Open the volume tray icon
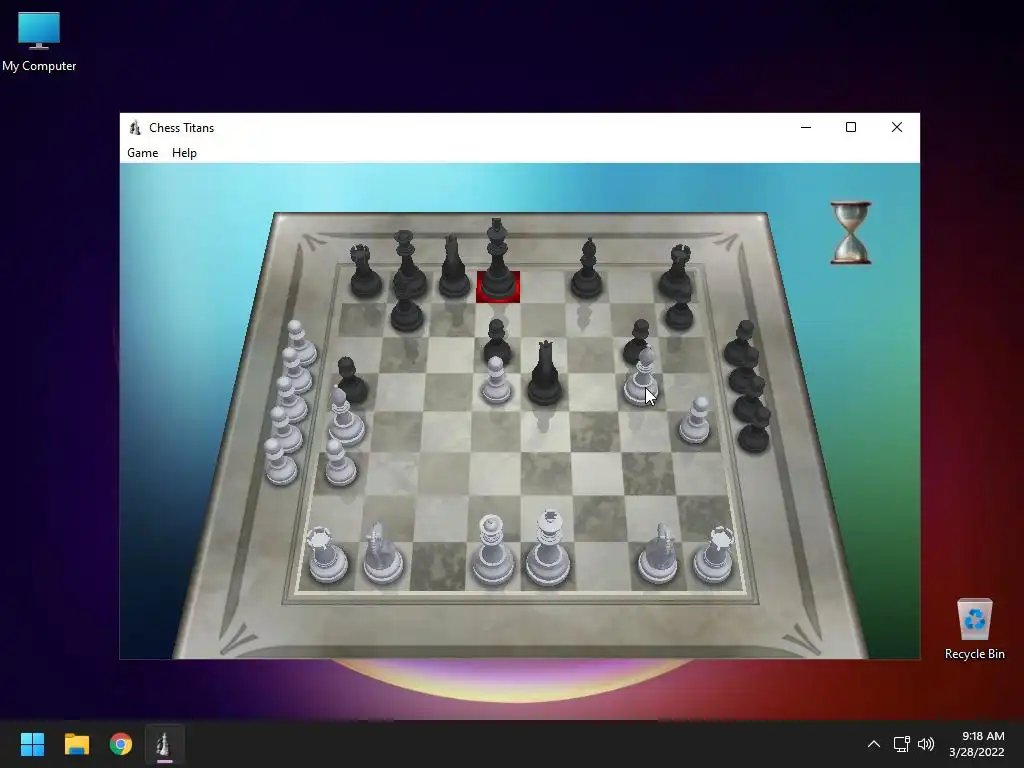1024x768 pixels. [926, 744]
